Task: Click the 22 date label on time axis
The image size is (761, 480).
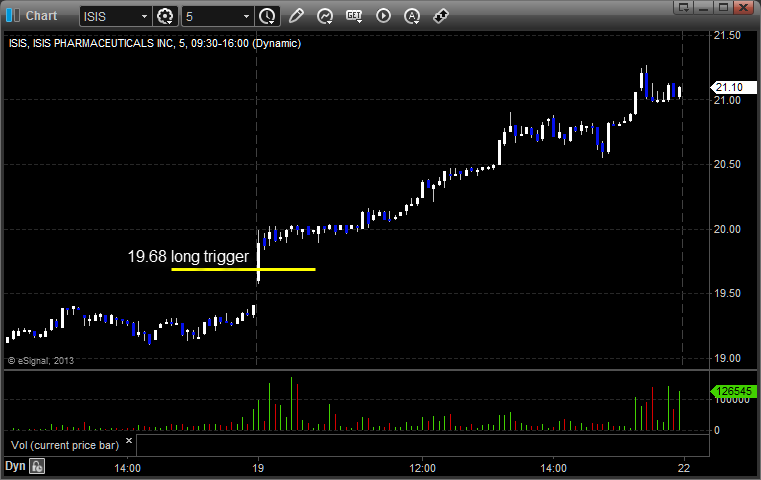Action: click(684, 468)
